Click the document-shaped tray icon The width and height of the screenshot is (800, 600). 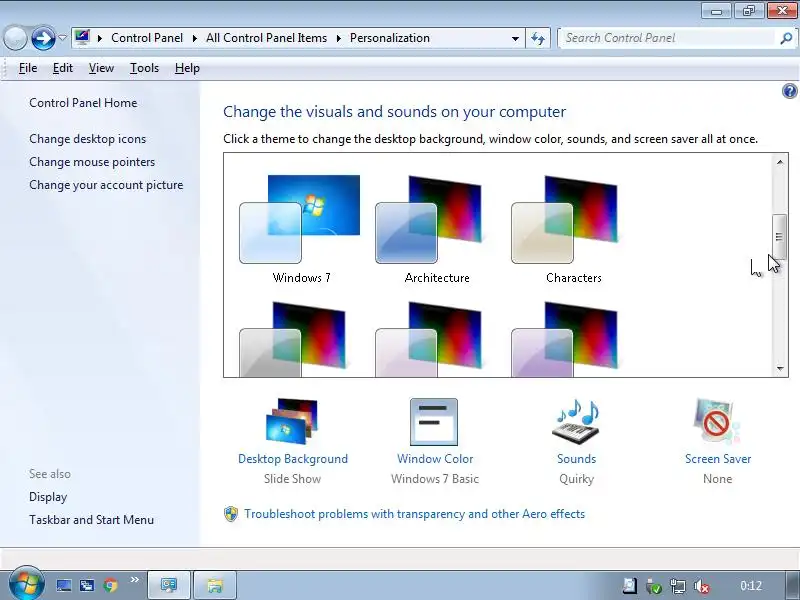click(630, 586)
